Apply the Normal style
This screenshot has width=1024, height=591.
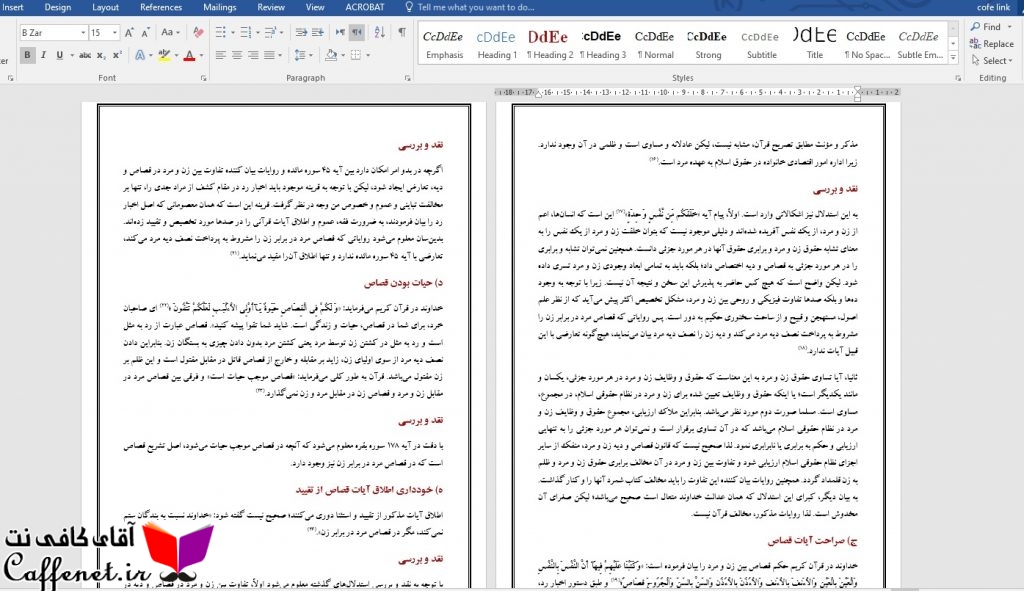pos(655,44)
